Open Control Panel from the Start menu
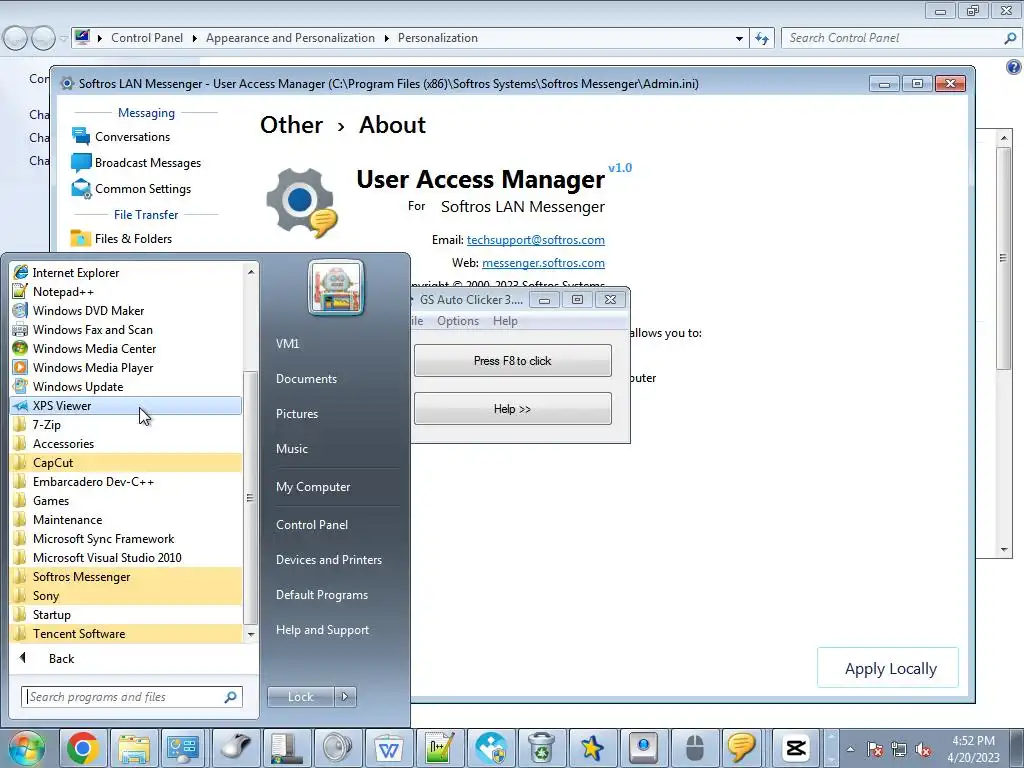The width and height of the screenshot is (1024, 768). (312, 525)
